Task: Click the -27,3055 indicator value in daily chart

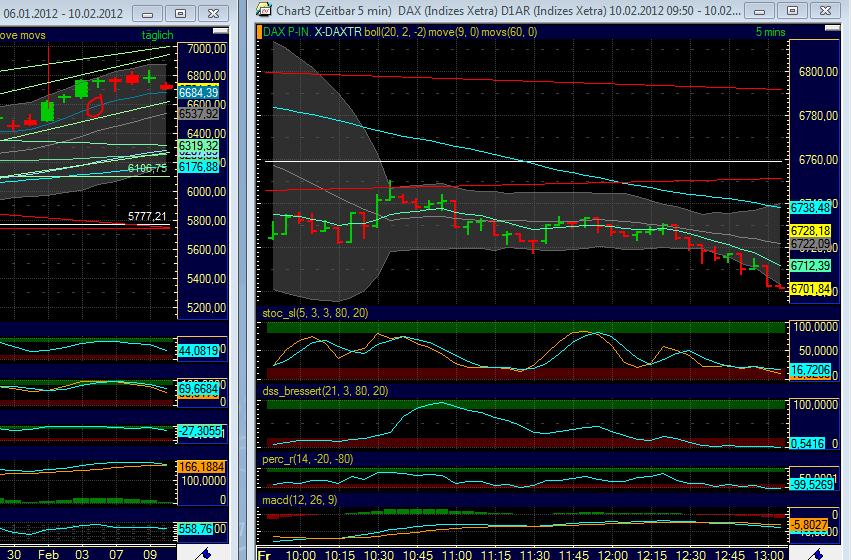Action: 200,431
